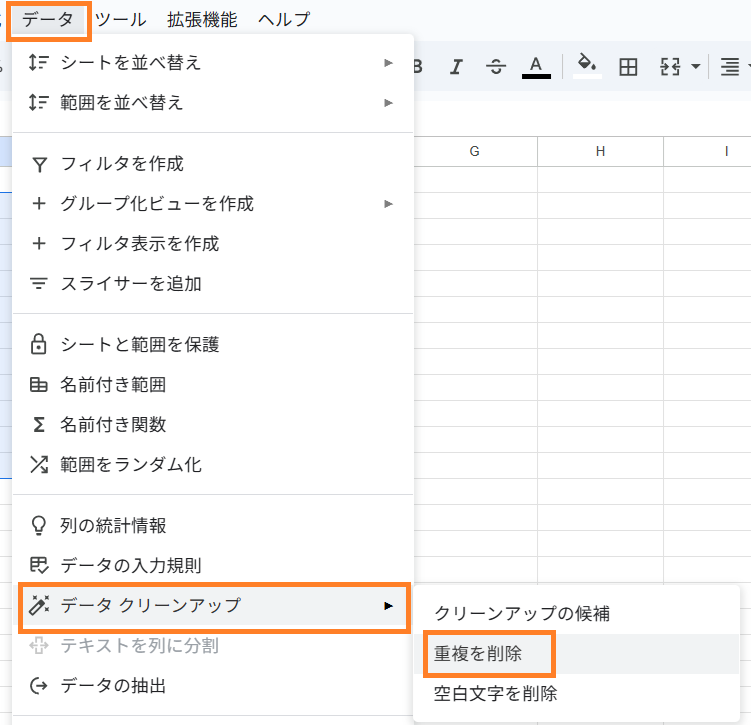Open the merge cells dropdown arrow
751x725 pixels.
[x=695, y=67]
